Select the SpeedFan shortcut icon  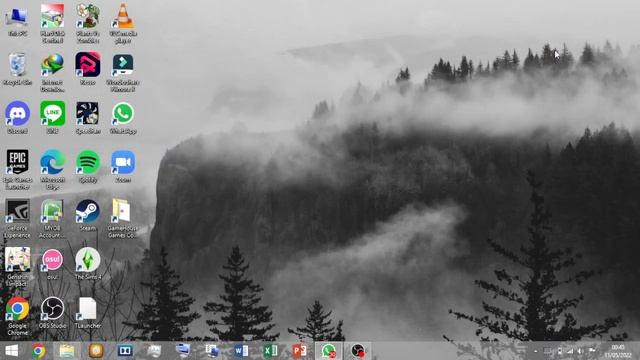click(x=88, y=118)
